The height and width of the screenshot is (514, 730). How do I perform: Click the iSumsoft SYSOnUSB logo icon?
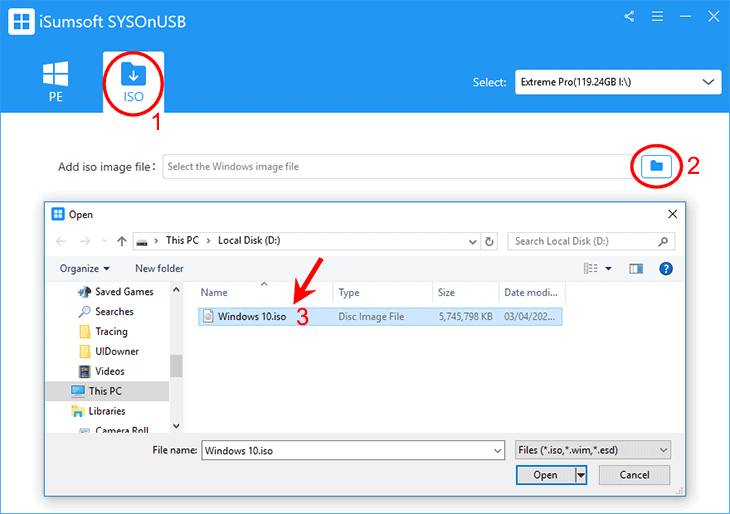click(21, 21)
